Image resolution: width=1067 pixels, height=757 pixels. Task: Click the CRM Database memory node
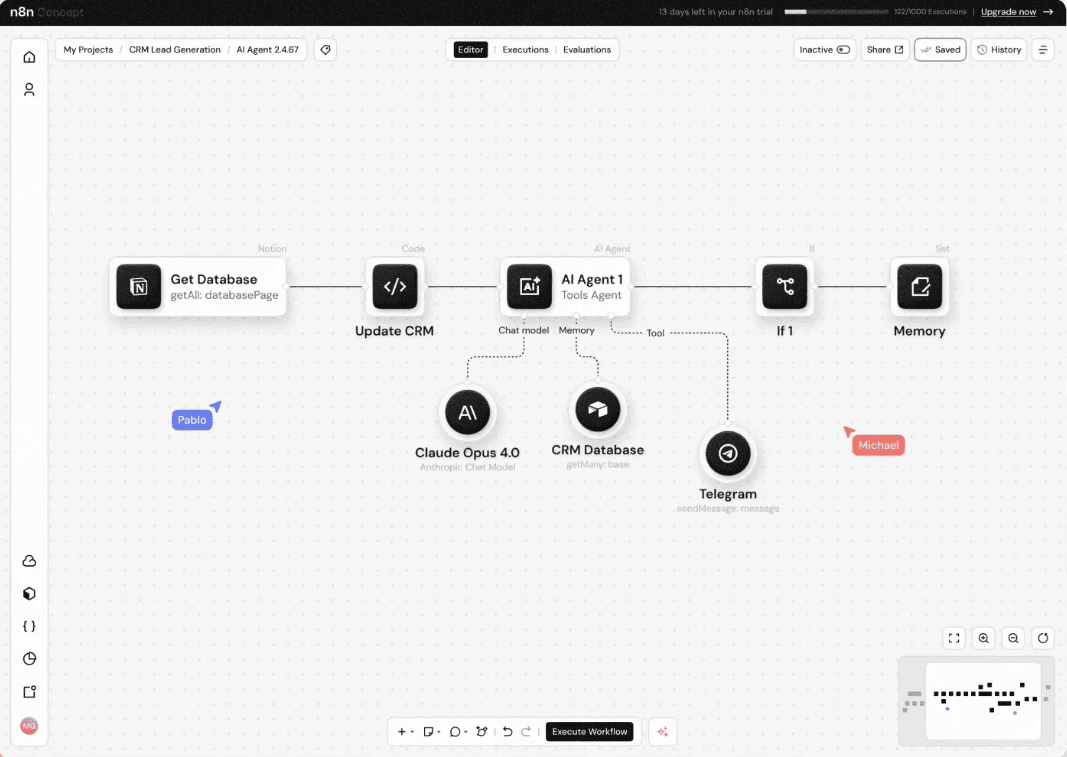(x=598, y=409)
